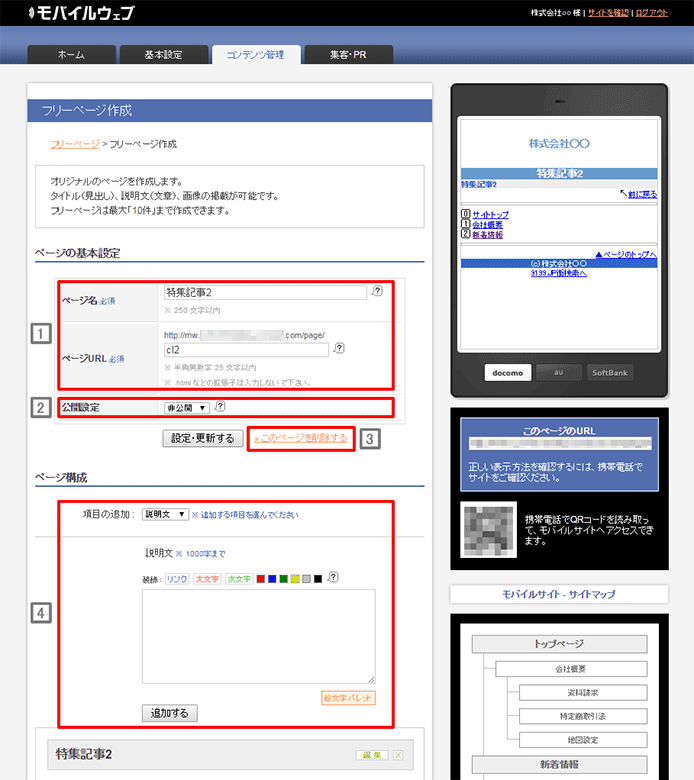694x780 pixels.
Task: Open the help icon next to 公開設定
Action: coord(220,407)
